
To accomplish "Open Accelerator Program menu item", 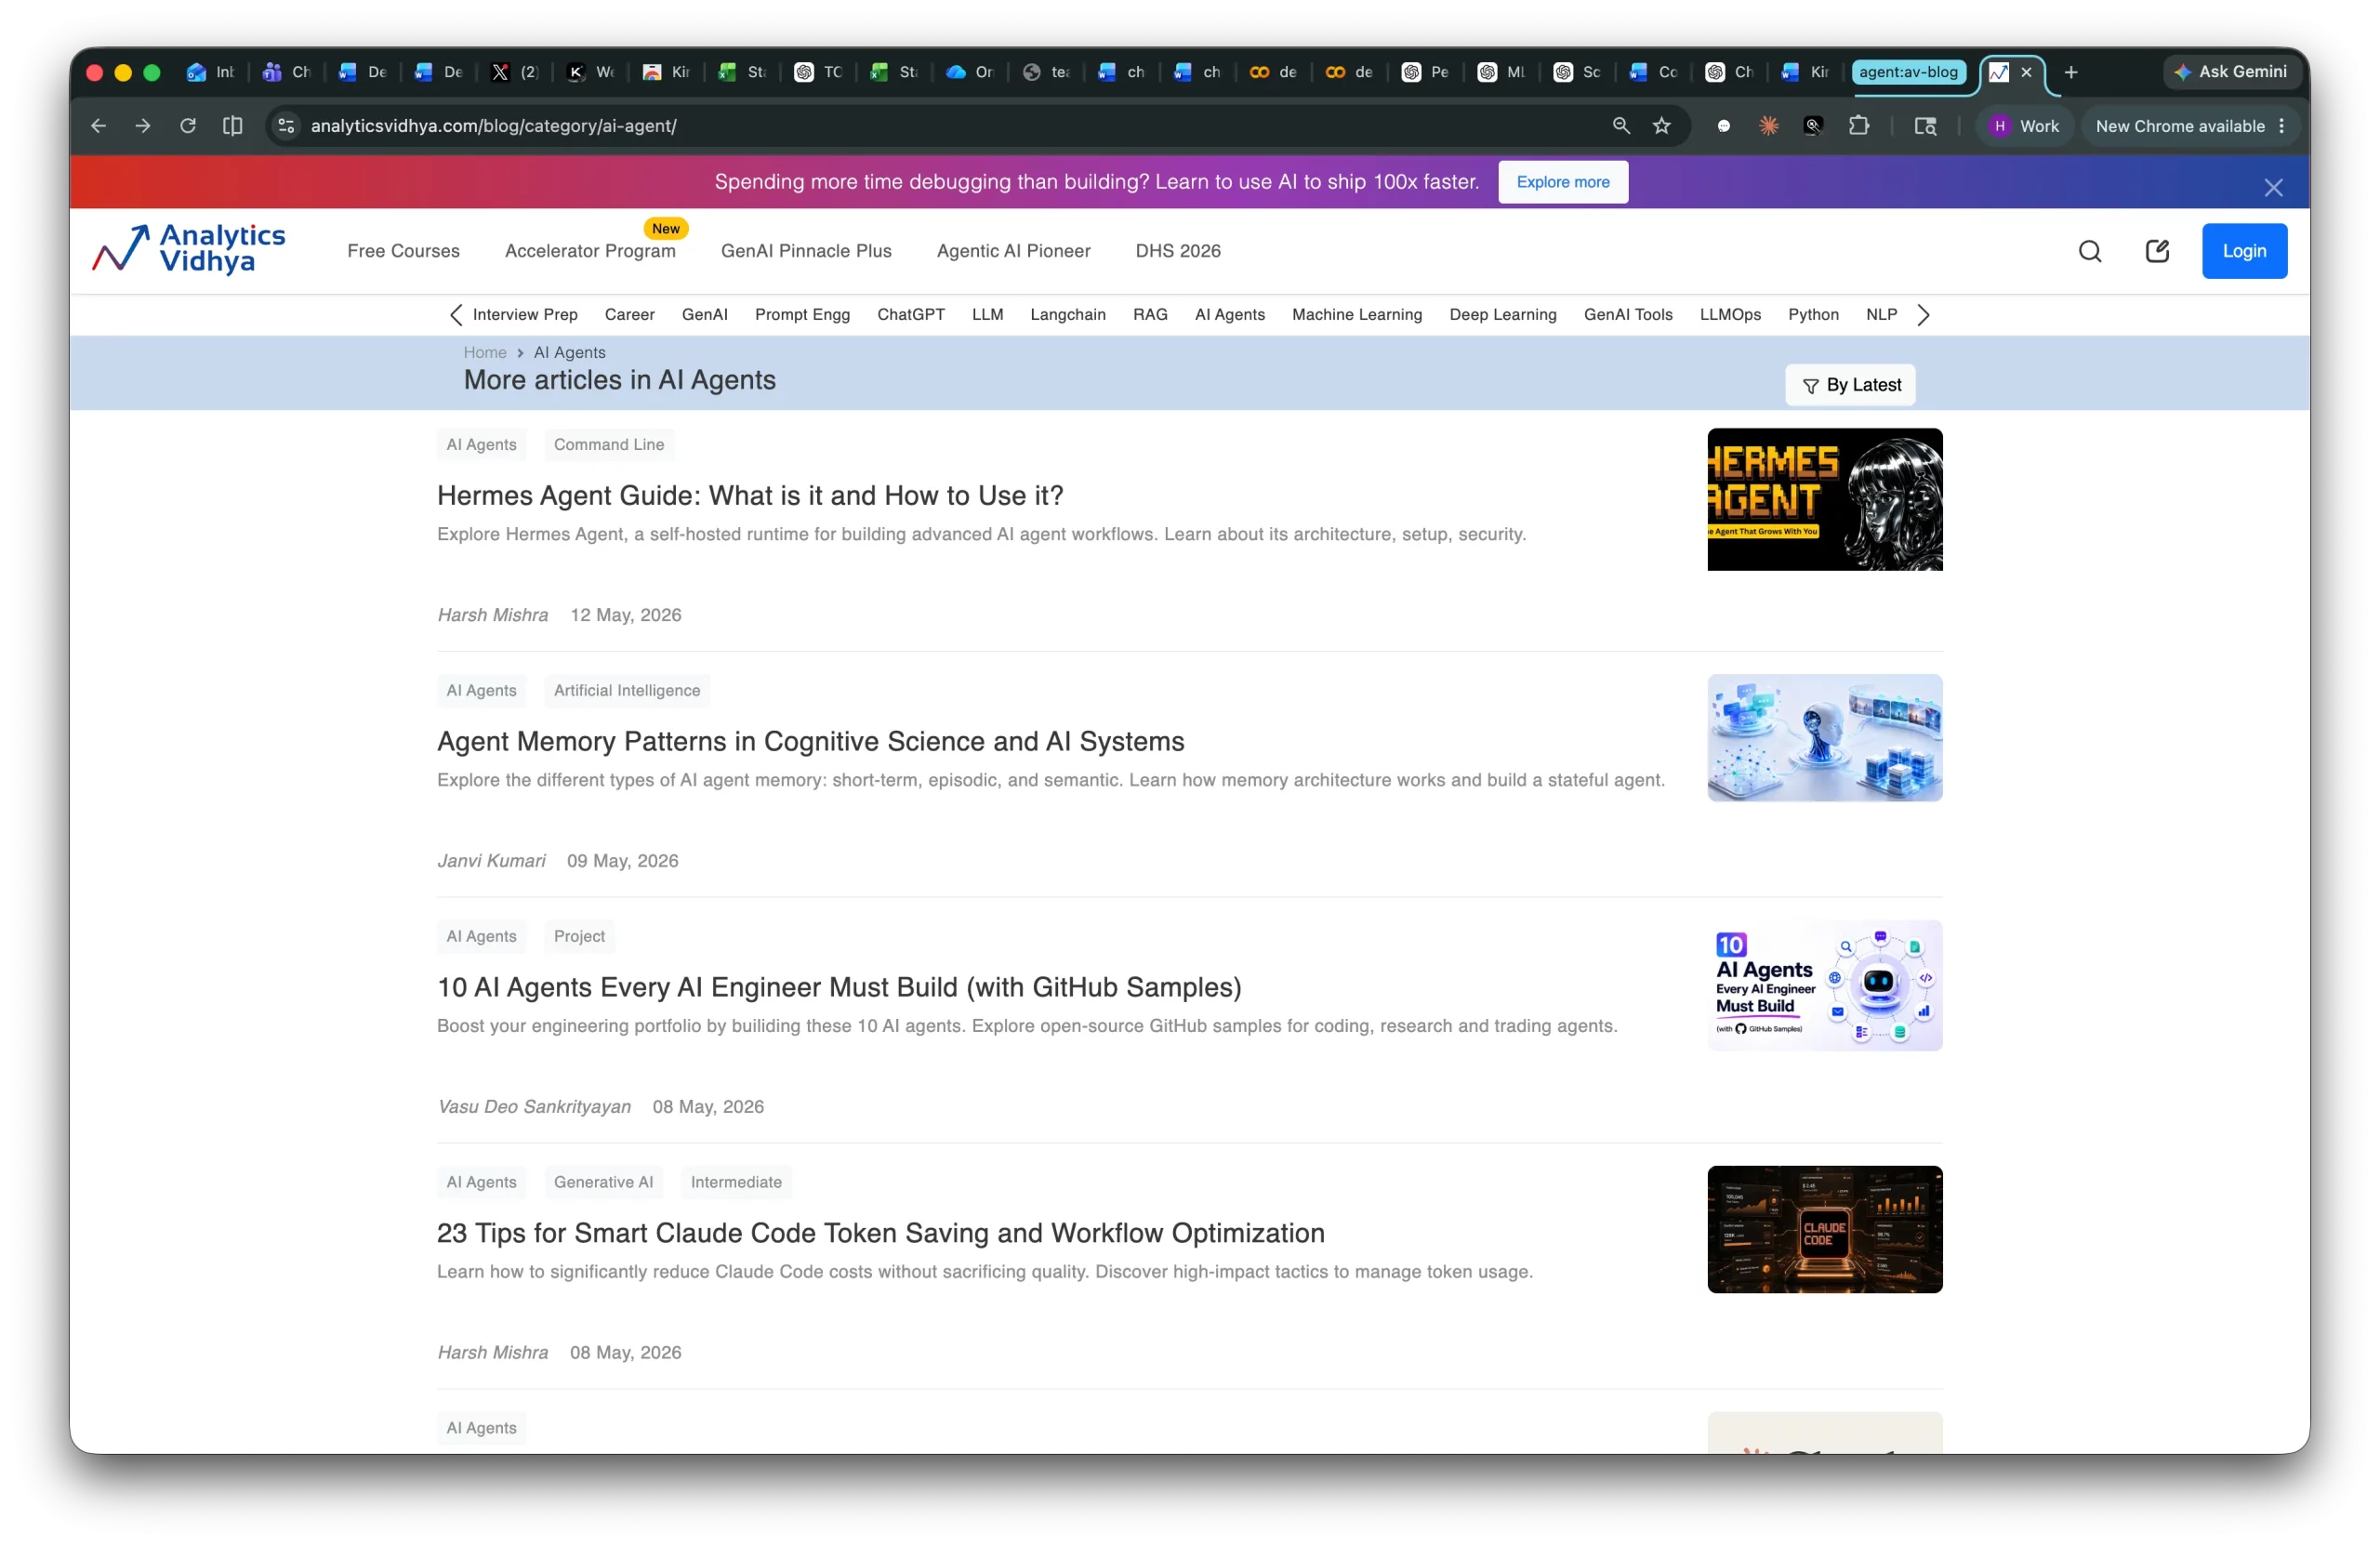I will pyautogui.click(x=590, y=251).
